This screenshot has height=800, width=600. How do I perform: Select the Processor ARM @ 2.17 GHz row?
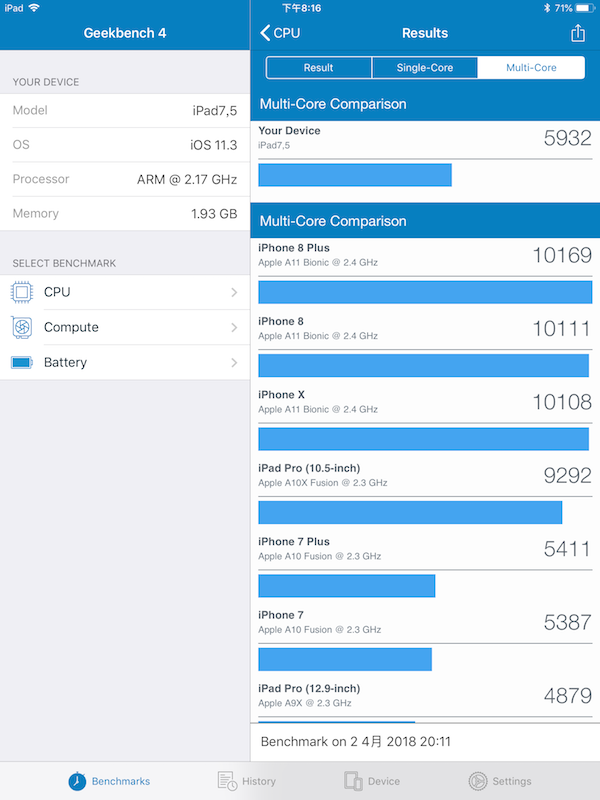[x=125, y=179]
